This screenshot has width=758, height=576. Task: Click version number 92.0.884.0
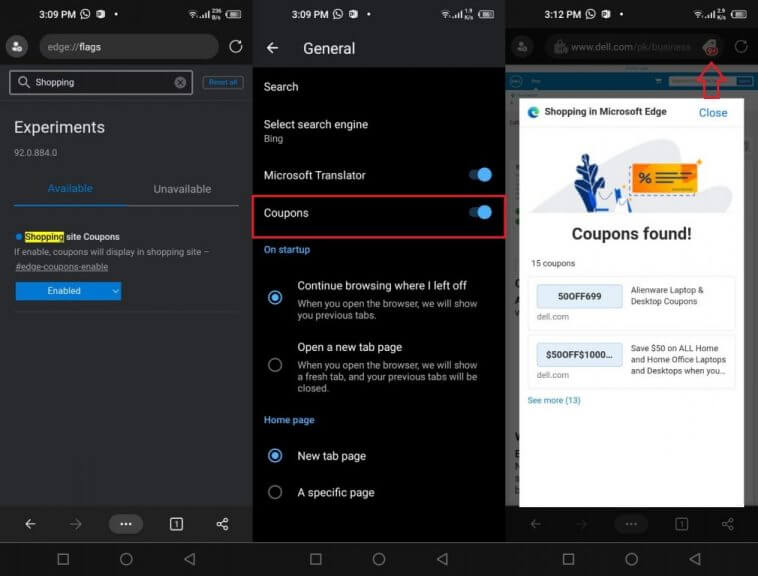(35, 153)
